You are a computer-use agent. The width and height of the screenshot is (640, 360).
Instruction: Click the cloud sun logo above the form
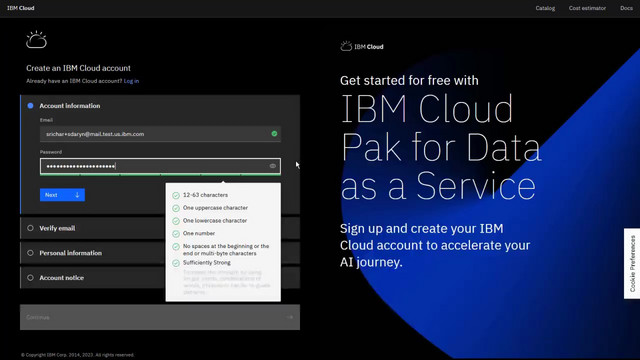tap(36, 40)
